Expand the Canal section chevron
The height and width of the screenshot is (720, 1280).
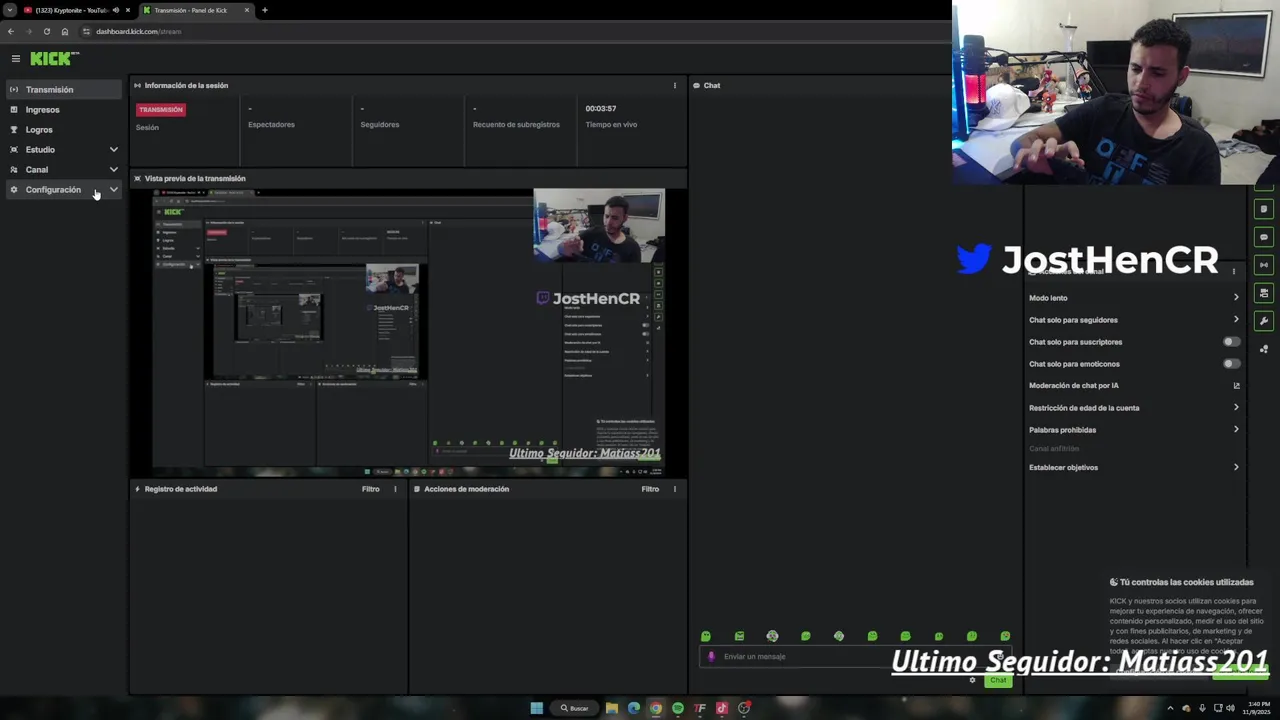coord(113,170)
